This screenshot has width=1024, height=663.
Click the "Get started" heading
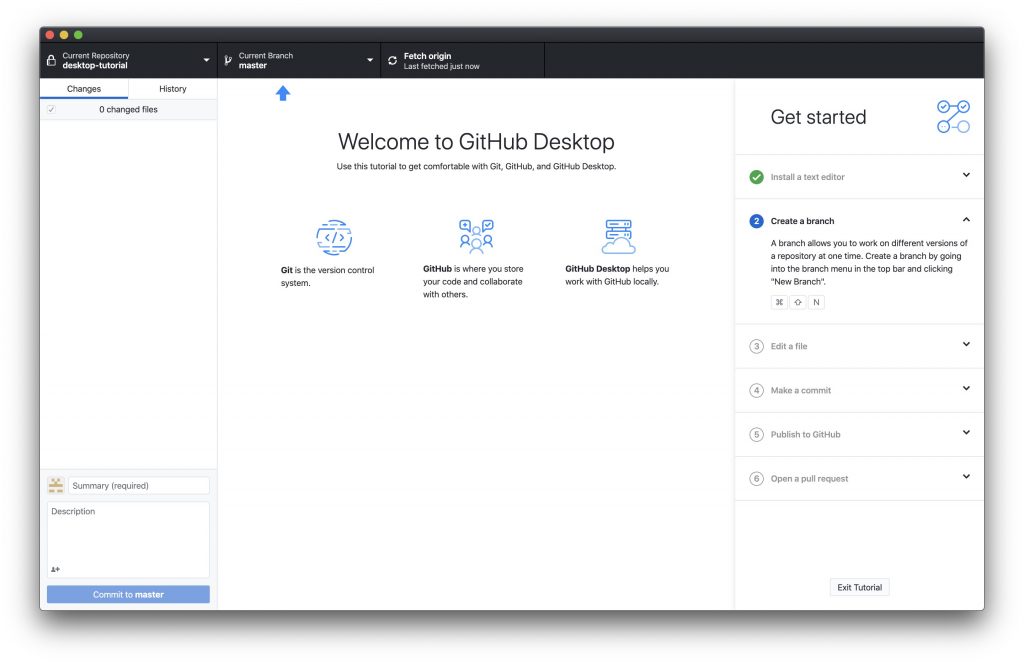tap(818, 117)
